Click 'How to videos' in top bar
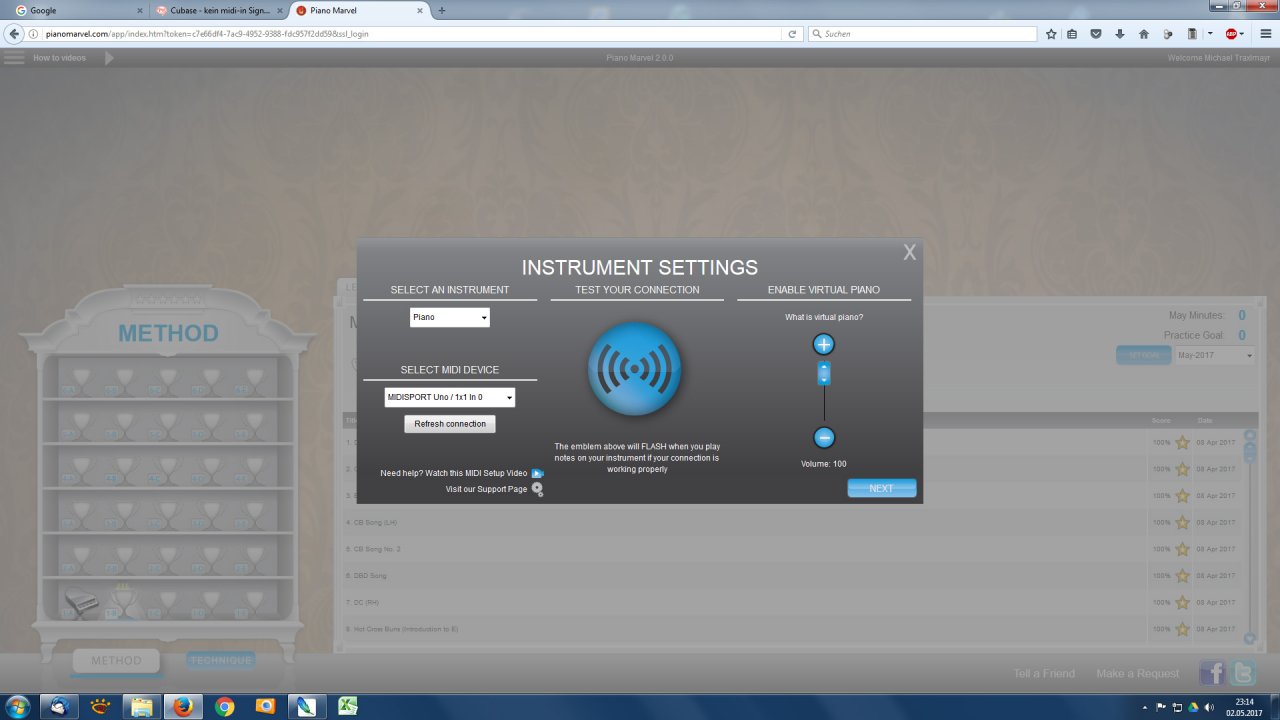This screenshot has width=1280, height=720. [59, 58]
